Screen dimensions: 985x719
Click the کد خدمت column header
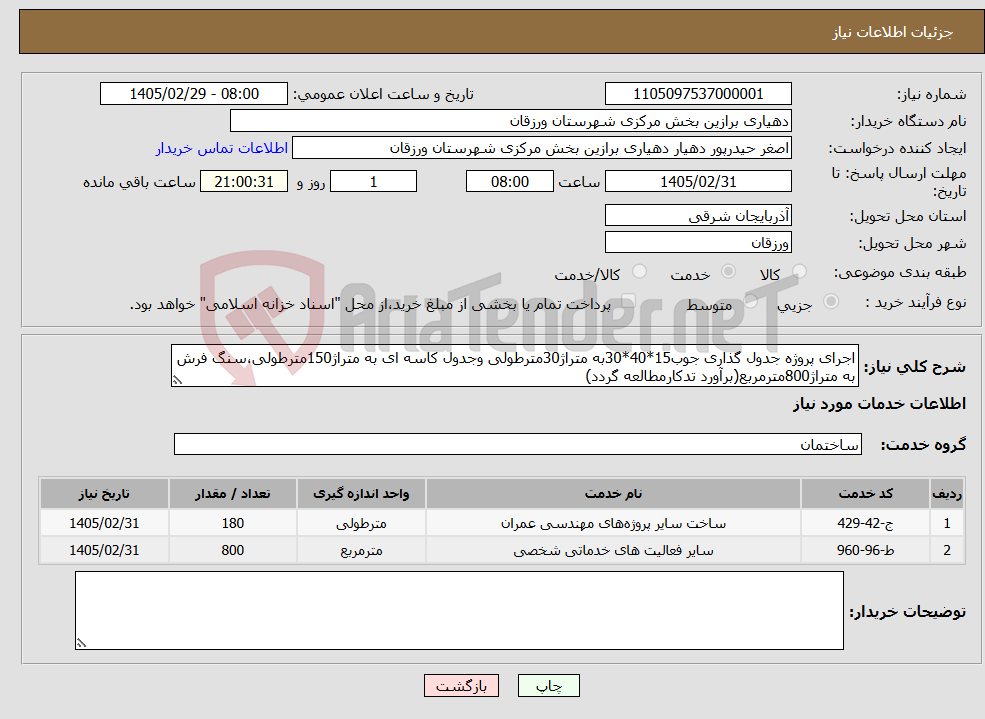pos(865,494)
